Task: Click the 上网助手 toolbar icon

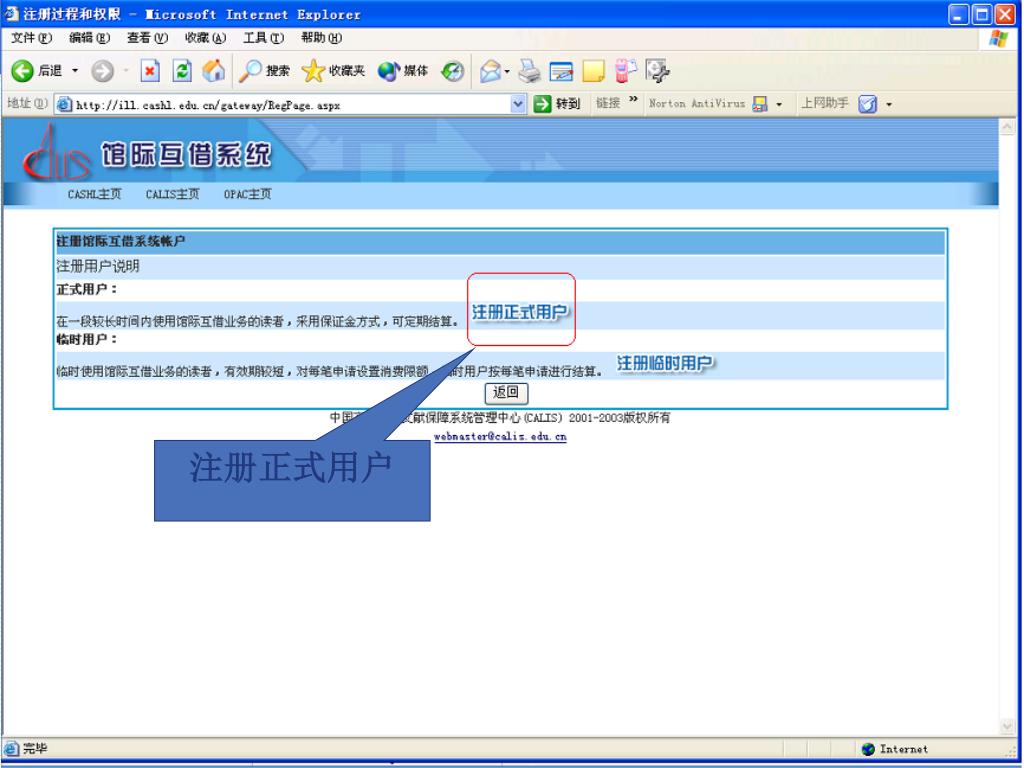Action: click(x=867, y=104)
